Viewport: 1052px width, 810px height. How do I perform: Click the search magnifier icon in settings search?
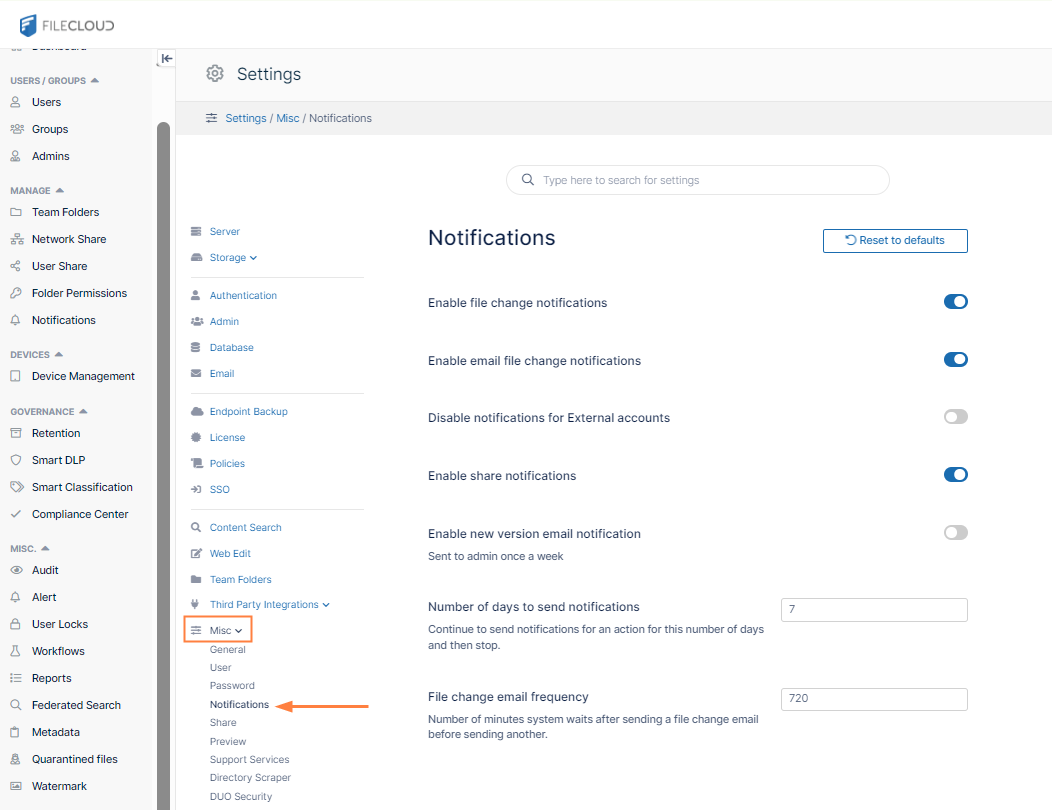click(528, 180)
